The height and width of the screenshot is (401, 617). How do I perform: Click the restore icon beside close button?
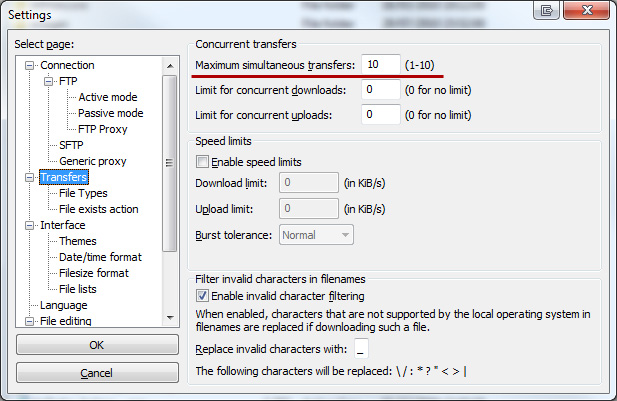tap(547, 10)
